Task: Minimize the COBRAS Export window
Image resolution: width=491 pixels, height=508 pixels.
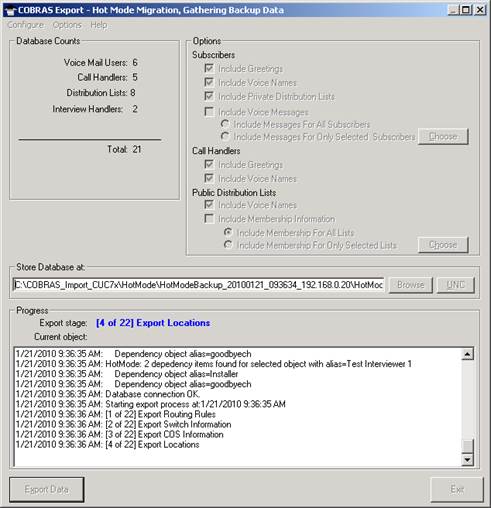Action: tap(454, 10)
